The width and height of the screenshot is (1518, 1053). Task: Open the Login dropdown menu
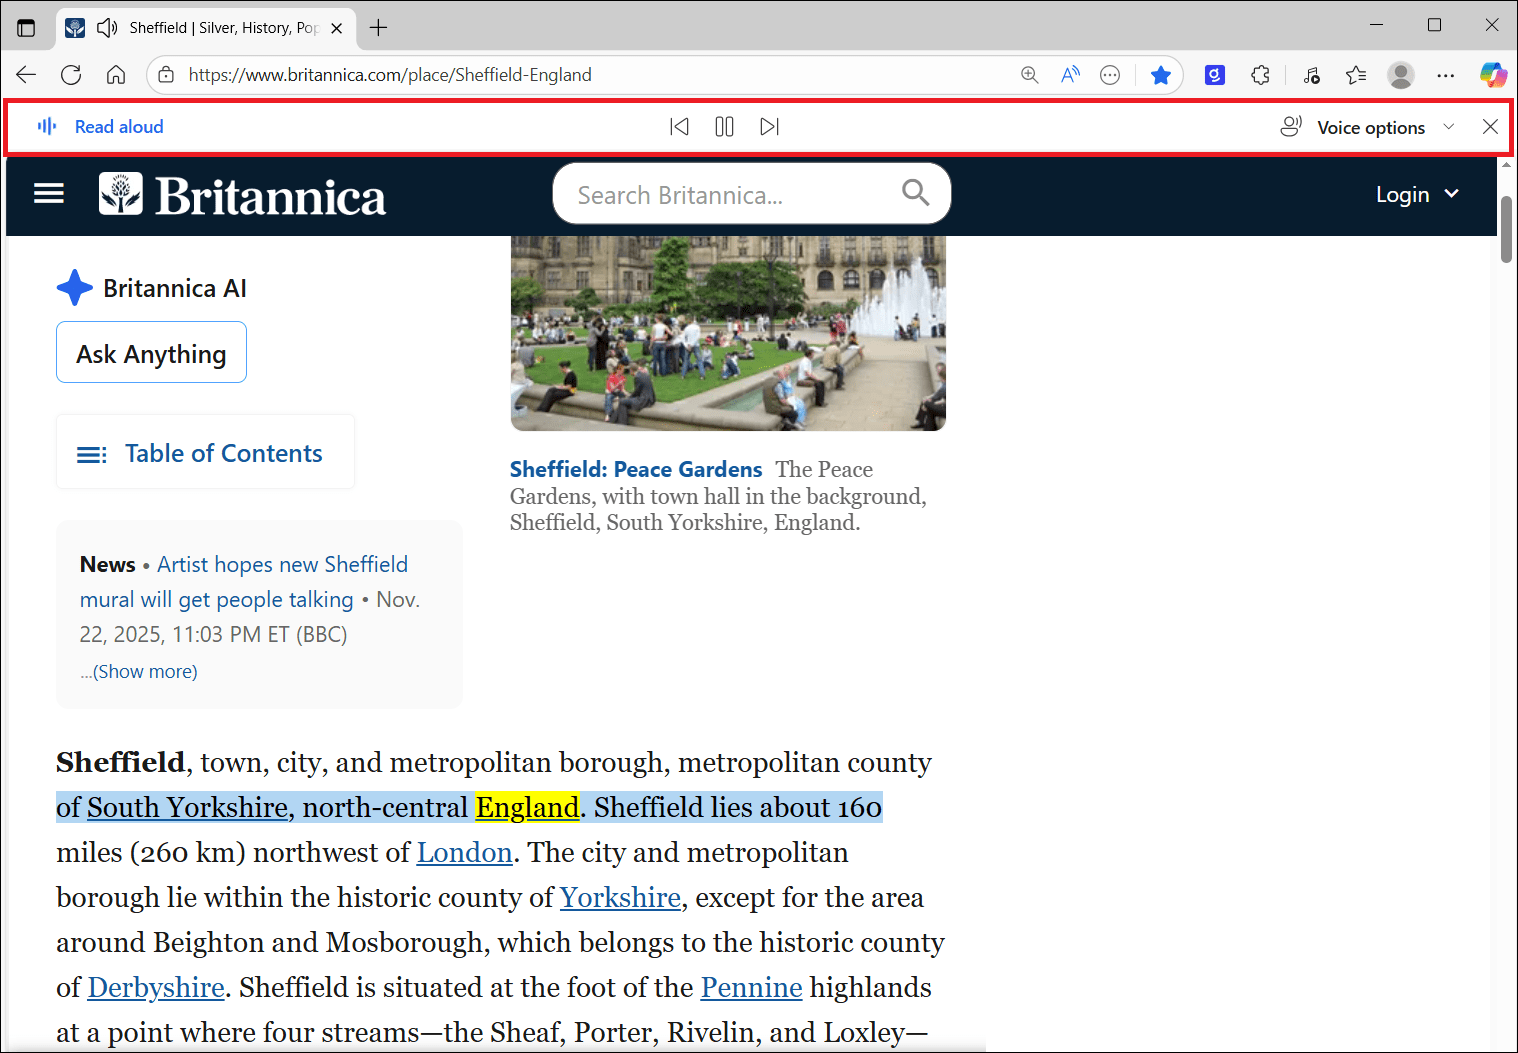click(1416, 194)
